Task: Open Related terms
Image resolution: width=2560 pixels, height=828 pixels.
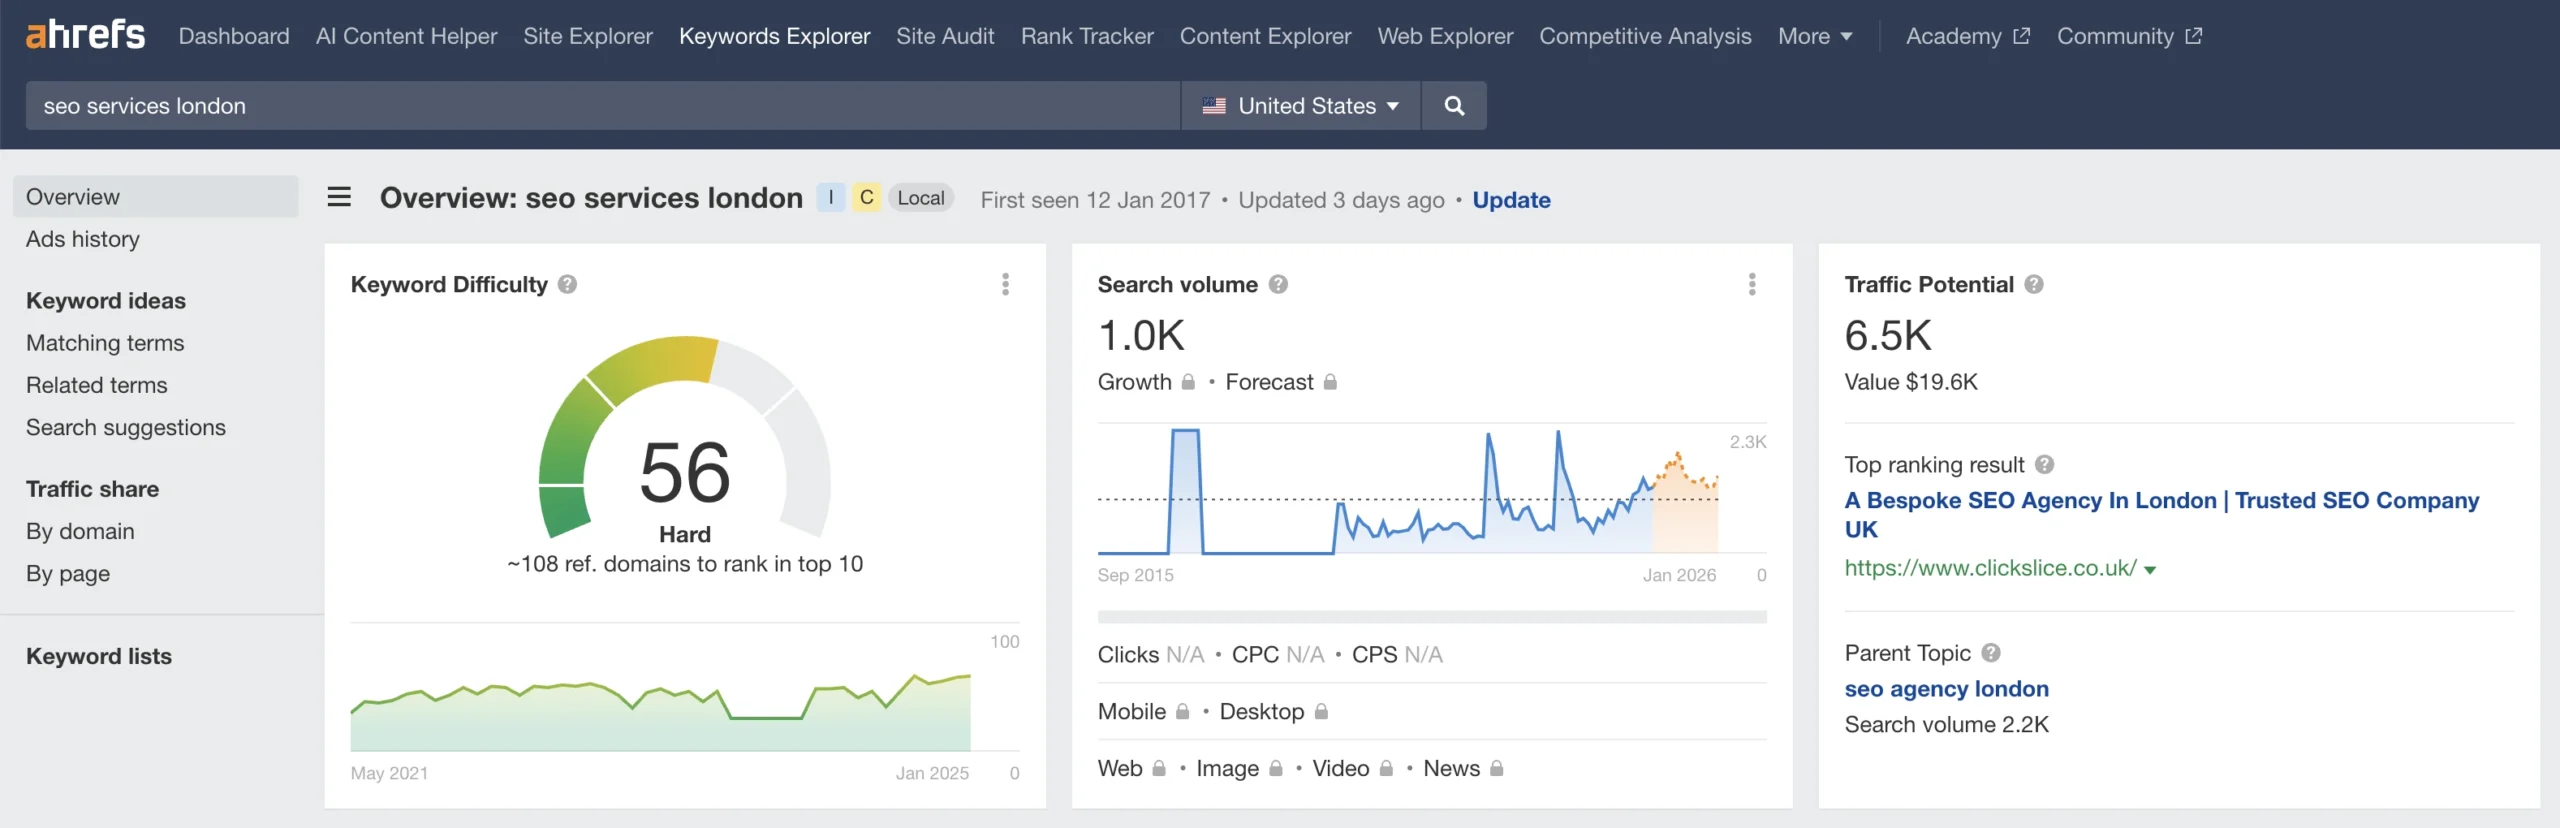Action: point(96,385)
